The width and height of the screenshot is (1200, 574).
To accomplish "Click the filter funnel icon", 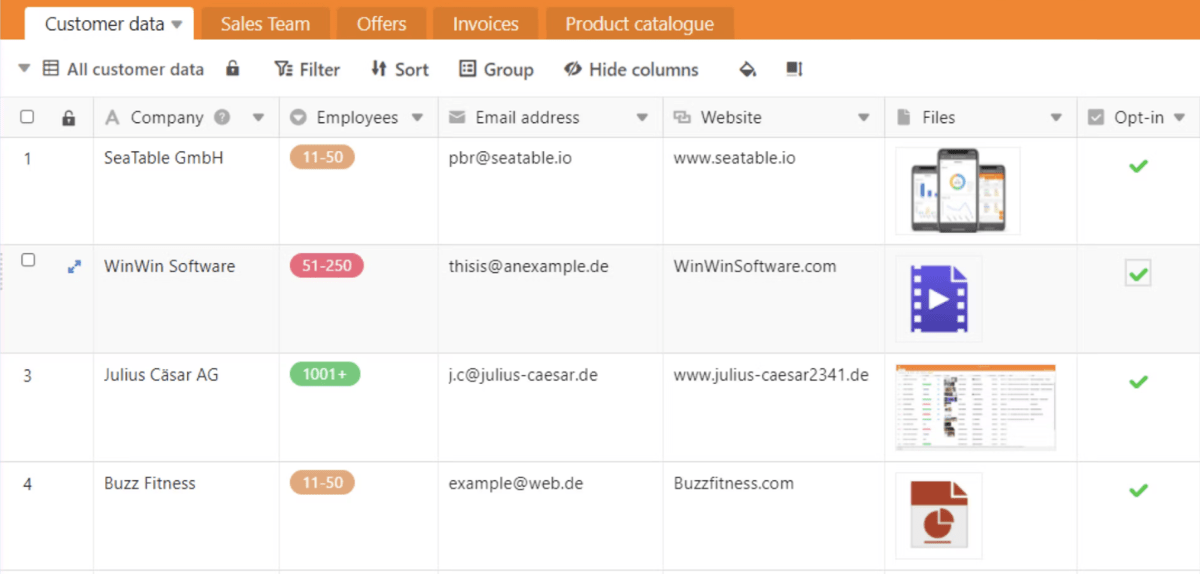I will pyautogui.click(x=283, y=69).
